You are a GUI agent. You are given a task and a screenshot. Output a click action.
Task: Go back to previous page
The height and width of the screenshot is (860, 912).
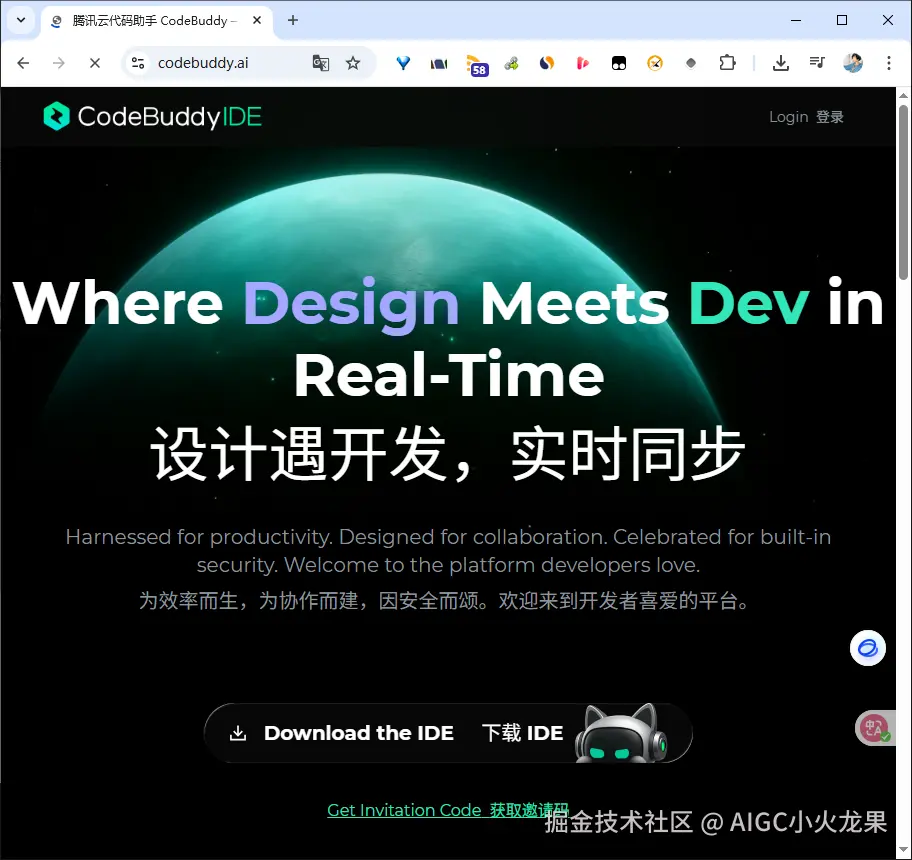coord(23,63)
